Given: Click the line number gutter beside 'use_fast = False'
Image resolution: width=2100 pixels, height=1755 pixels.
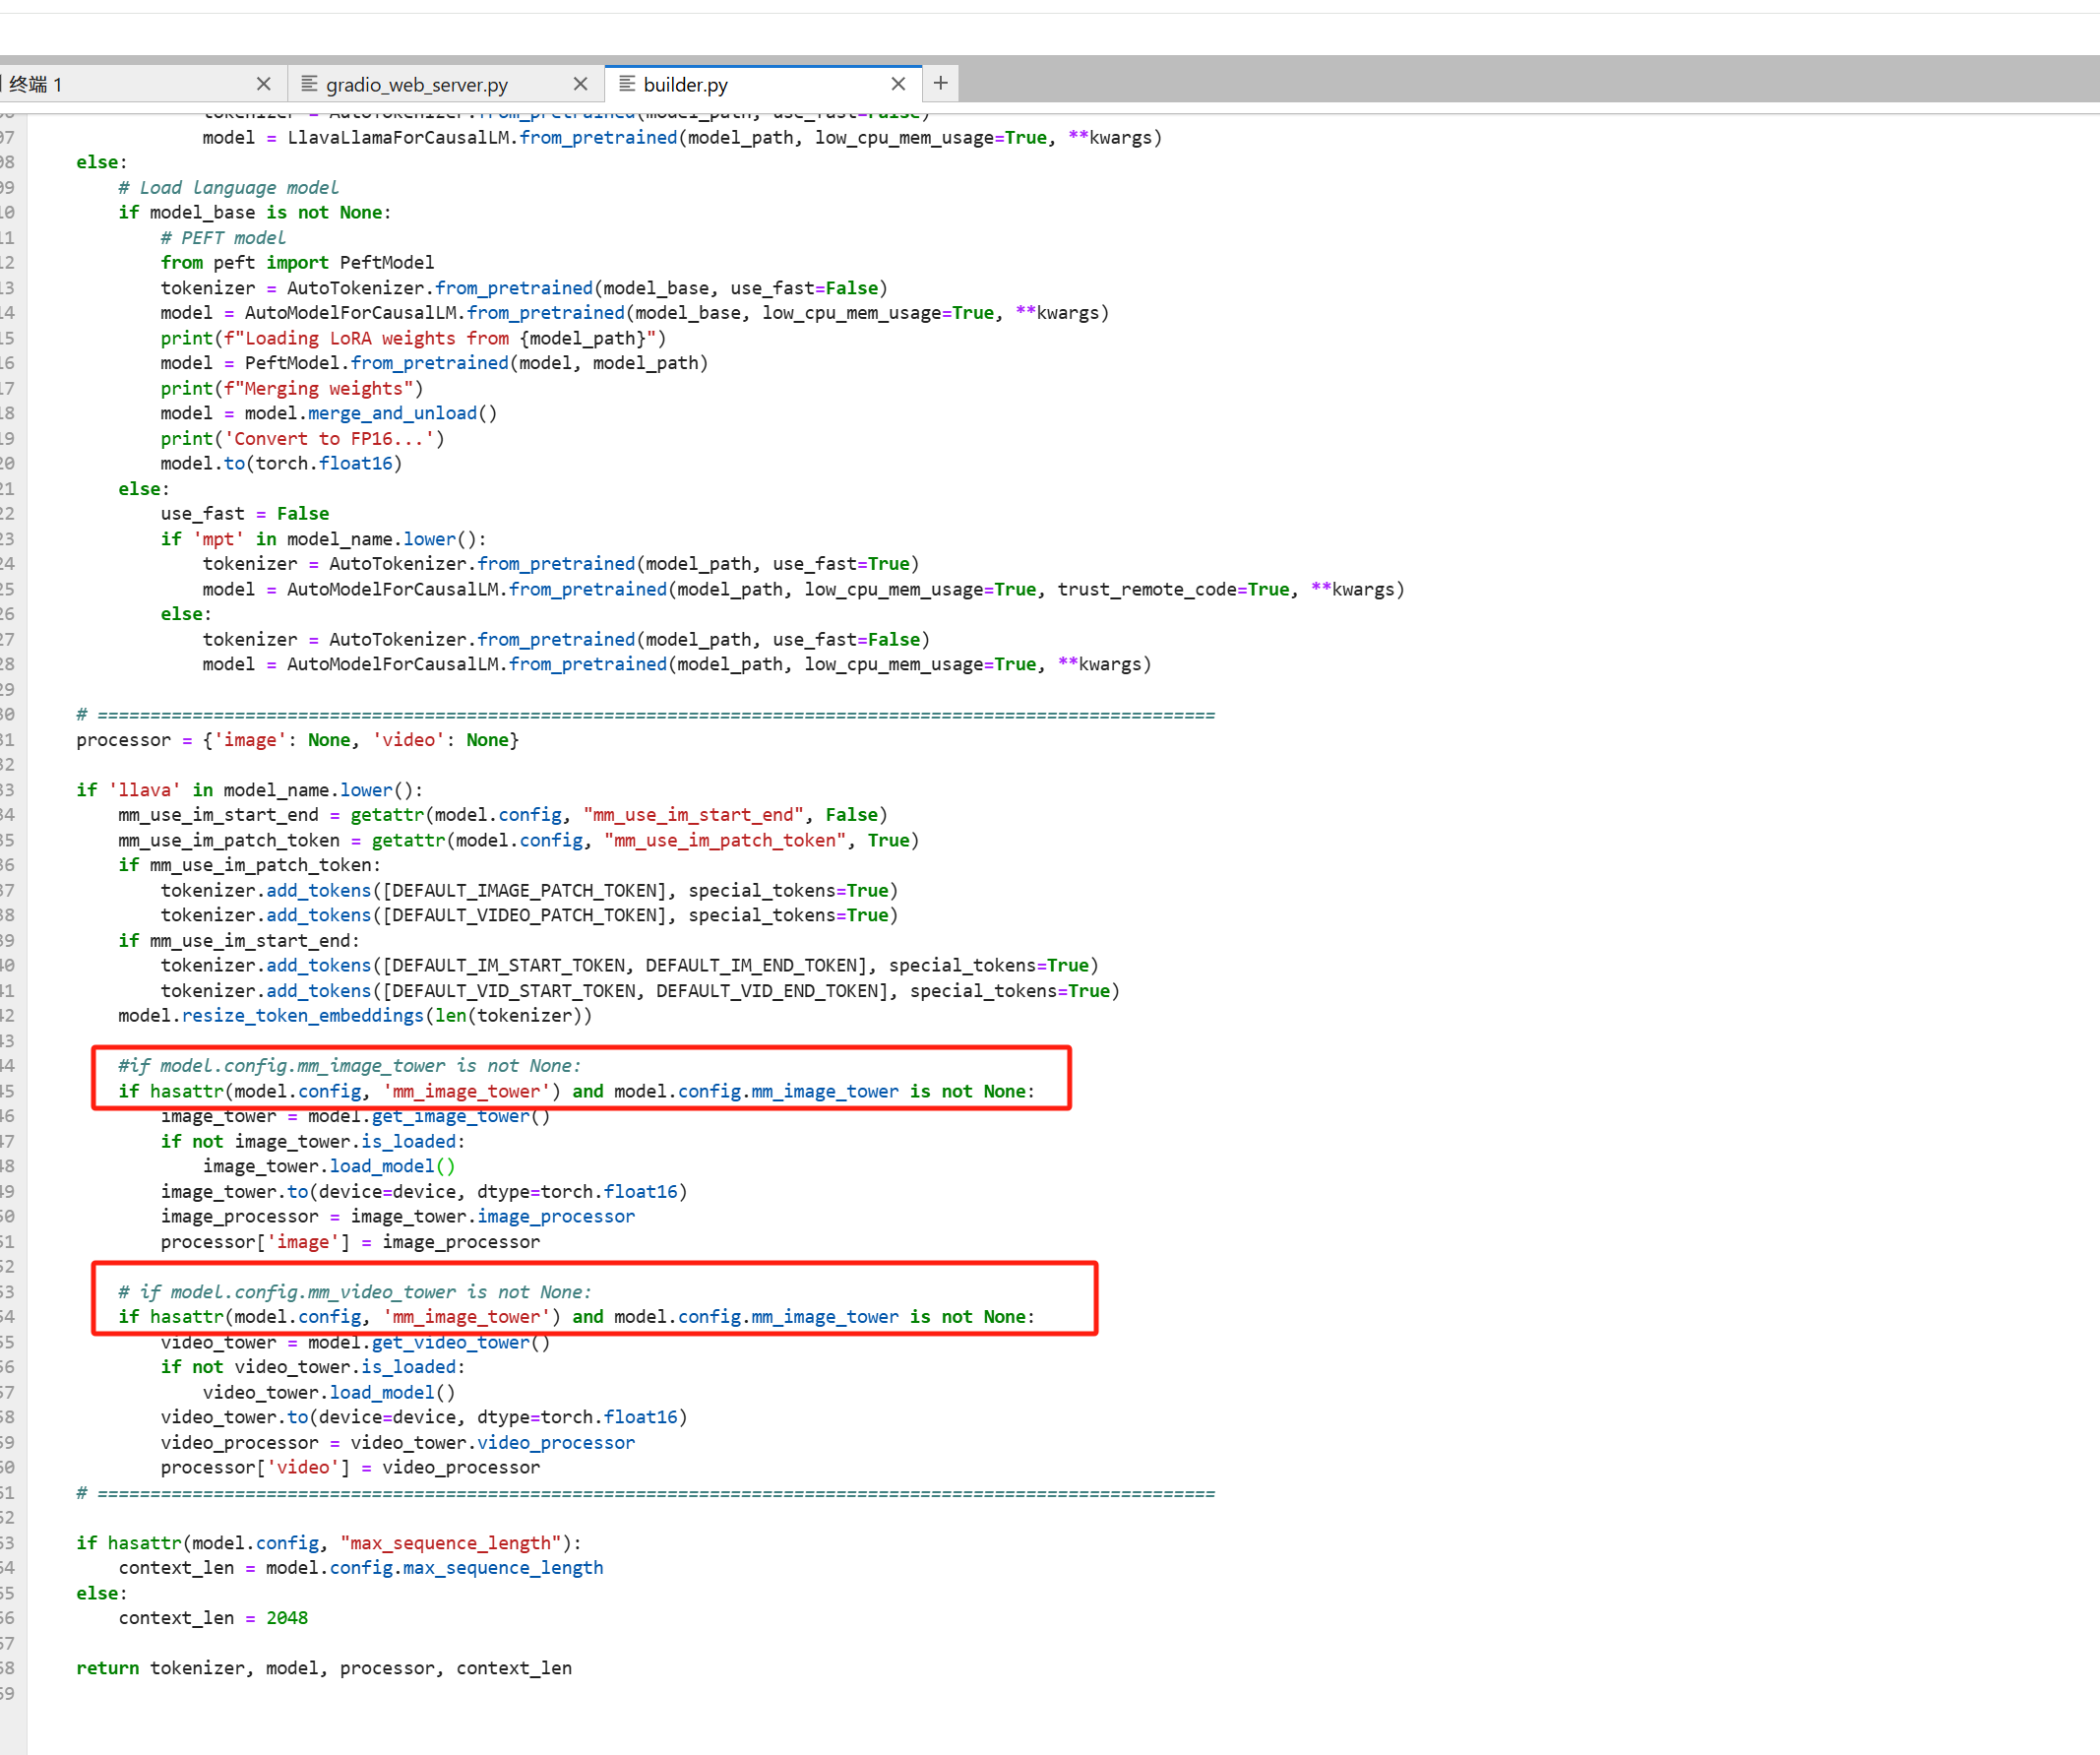Looking at the screenshot, I should click(x=8, y=514).
